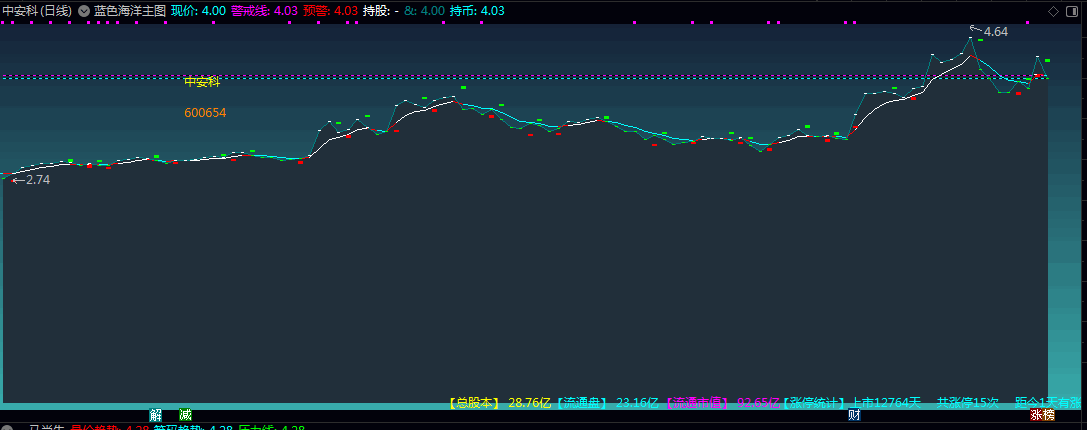This screenshot has height=430, width=1087.
Task: Click the 警戒线: 4.03 value
Action: 264,11
